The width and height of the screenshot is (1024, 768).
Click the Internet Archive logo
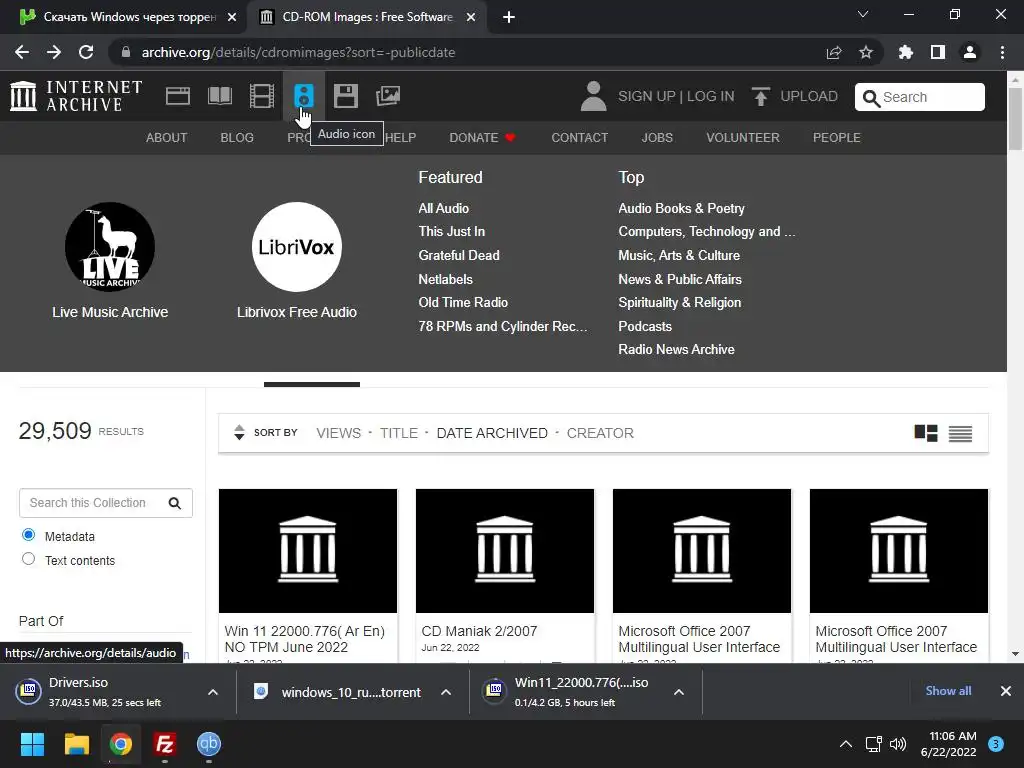click(76, 96)
